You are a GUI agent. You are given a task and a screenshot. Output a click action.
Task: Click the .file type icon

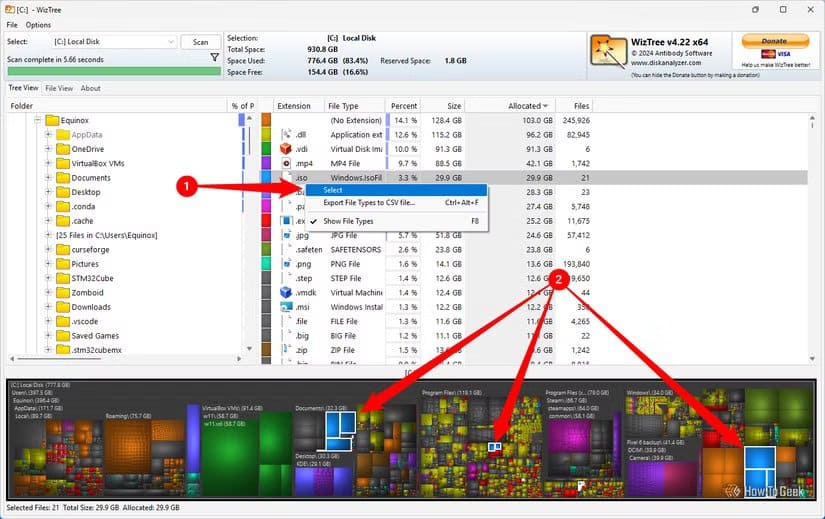(x=286, y=321)
